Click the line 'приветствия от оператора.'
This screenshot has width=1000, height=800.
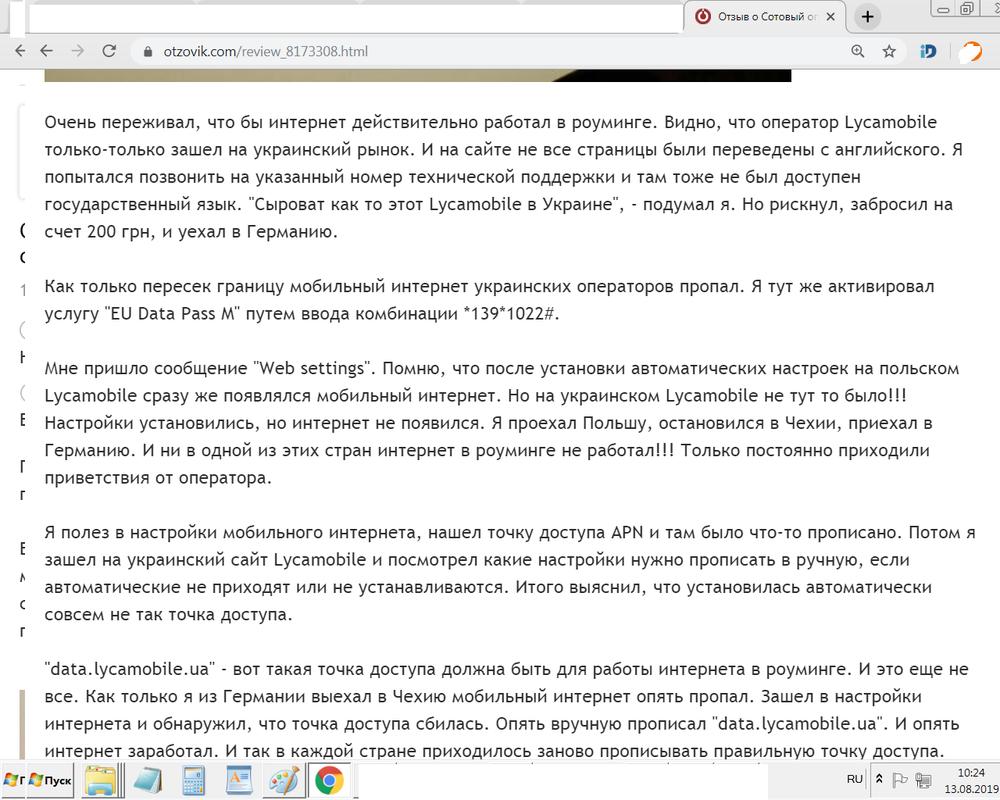click(x=158, y=478)
